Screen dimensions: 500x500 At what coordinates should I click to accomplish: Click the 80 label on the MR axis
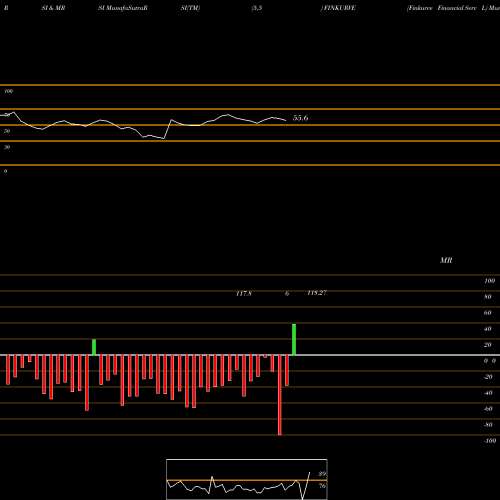pyautogui.click(x=488, y=297)
